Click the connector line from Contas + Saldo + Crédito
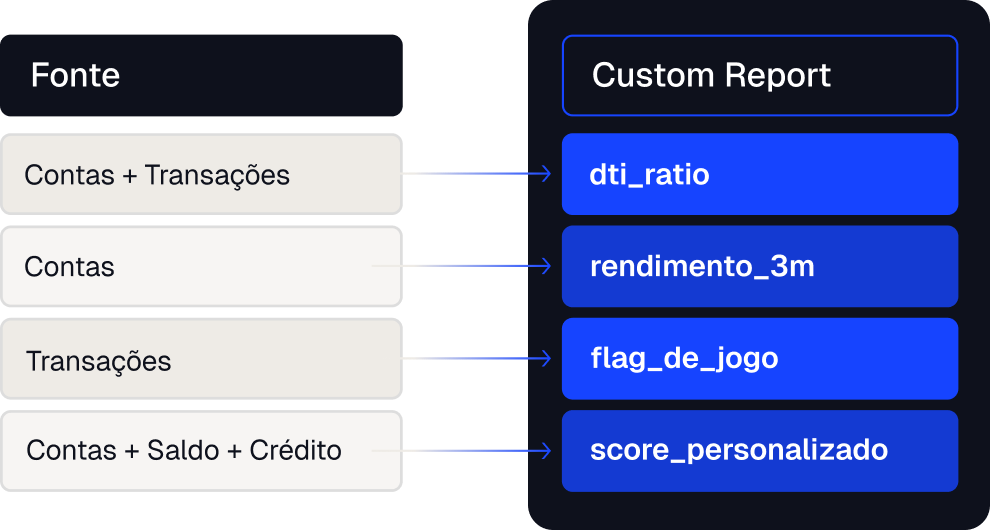990x530 pixels. pyautogui.click(x=461, y=451)
